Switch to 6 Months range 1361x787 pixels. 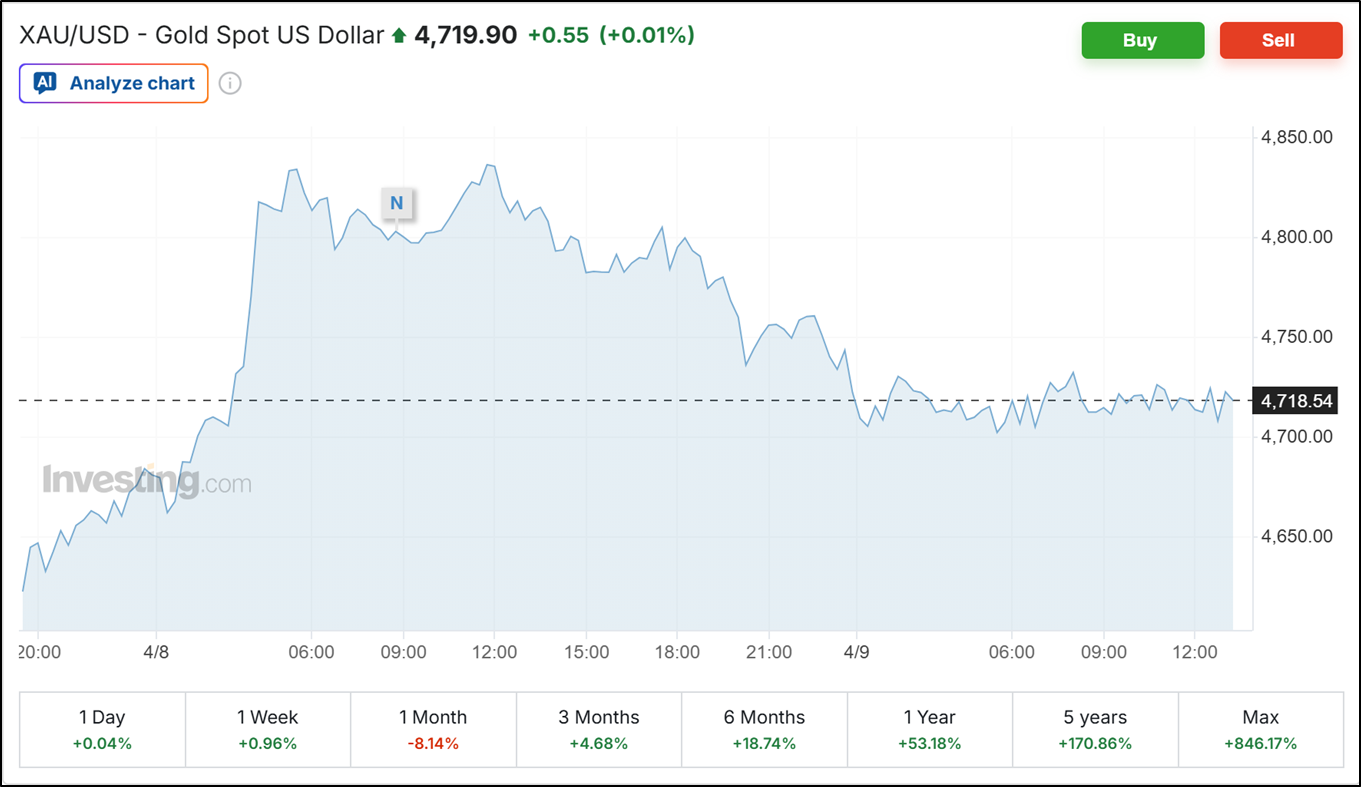764,729
